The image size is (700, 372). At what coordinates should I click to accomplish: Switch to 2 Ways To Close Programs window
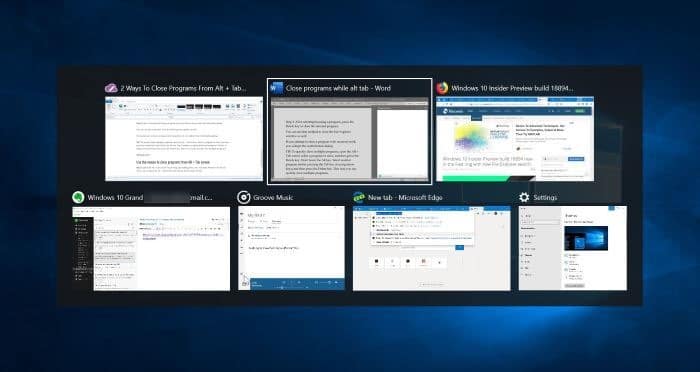184,139
